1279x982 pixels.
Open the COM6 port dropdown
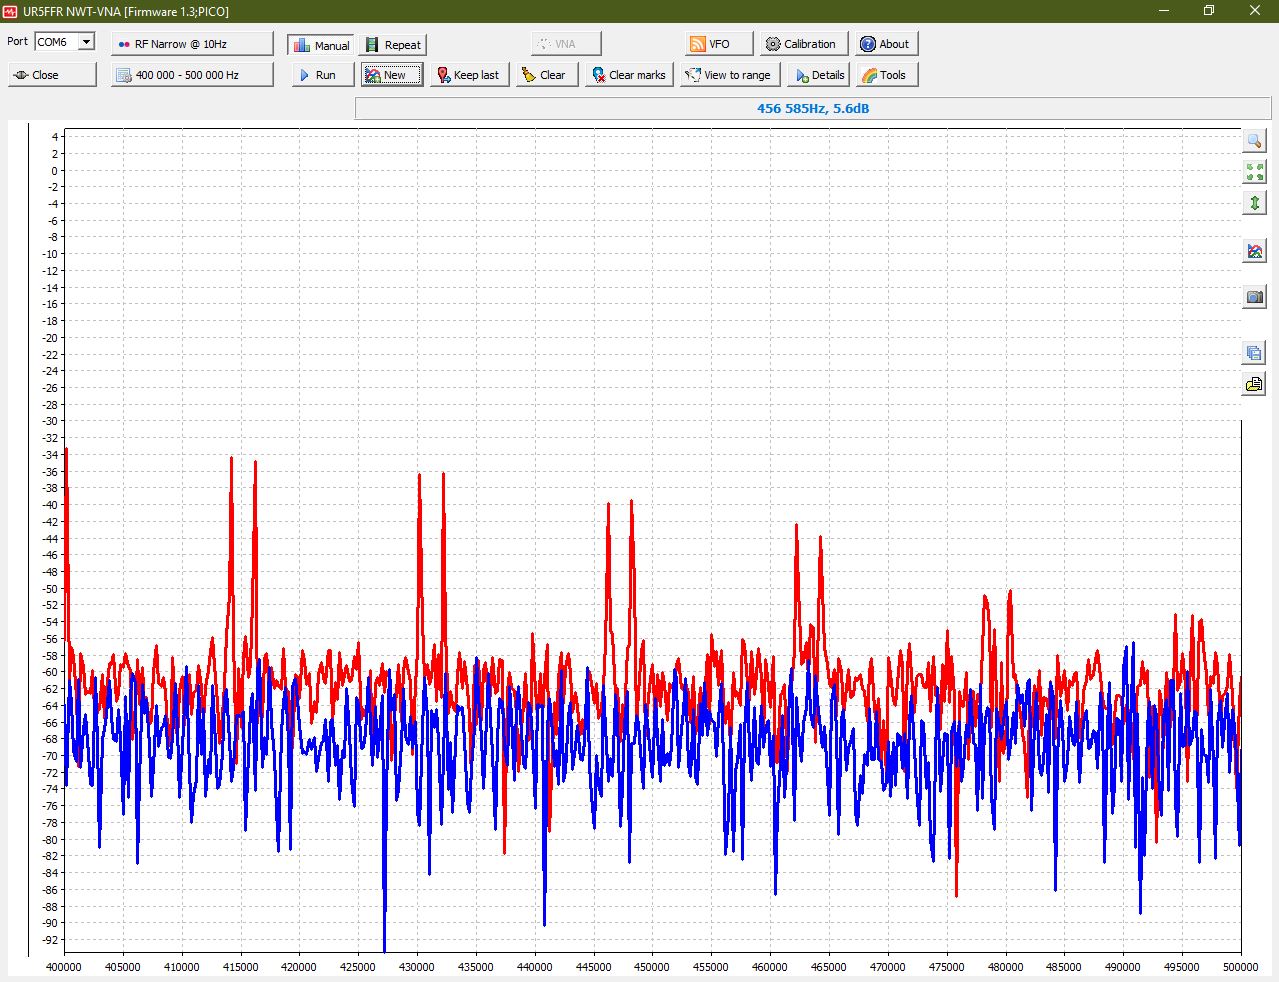86,42
